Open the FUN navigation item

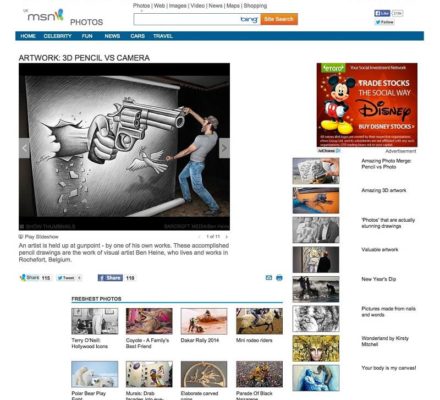point(87,36)
